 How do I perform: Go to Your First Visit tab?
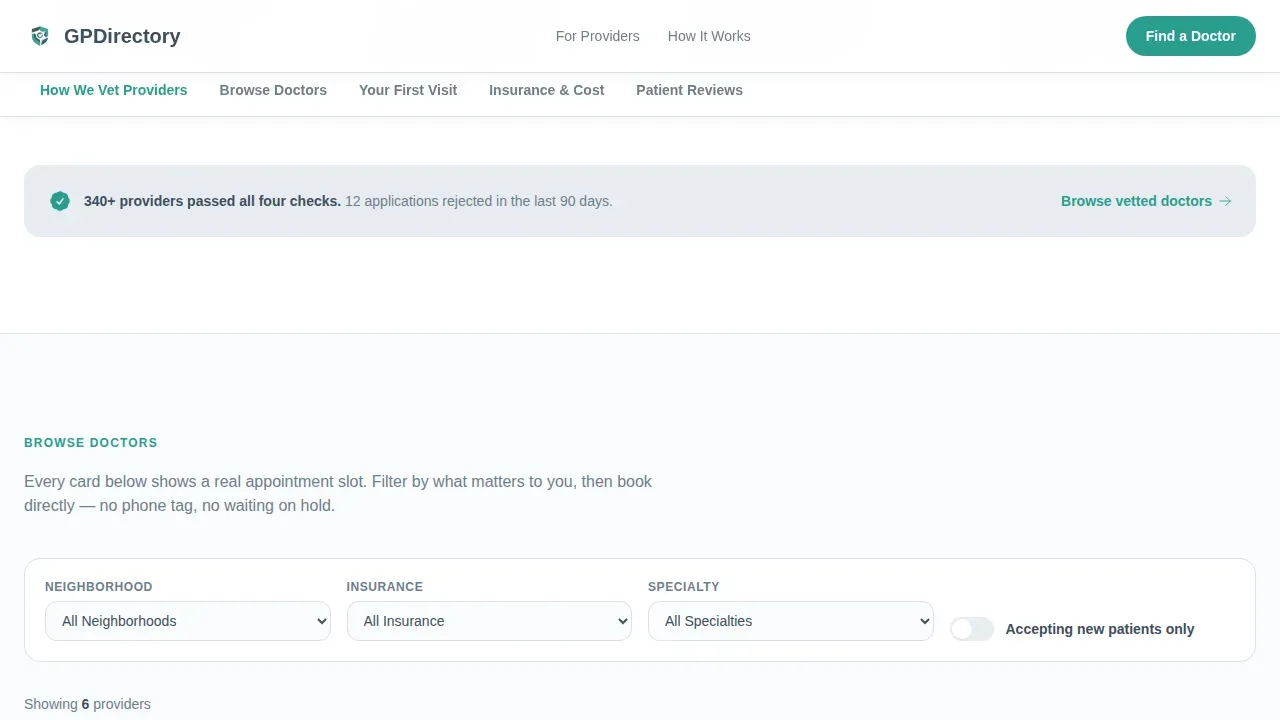click(x=408, y=90)
